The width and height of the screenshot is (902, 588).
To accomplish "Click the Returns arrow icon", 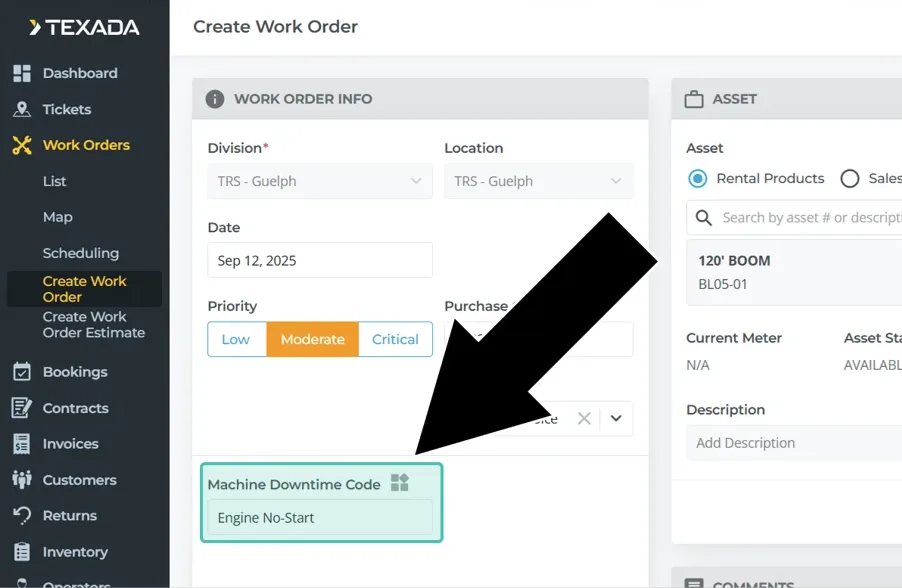I will coord(22,516).
